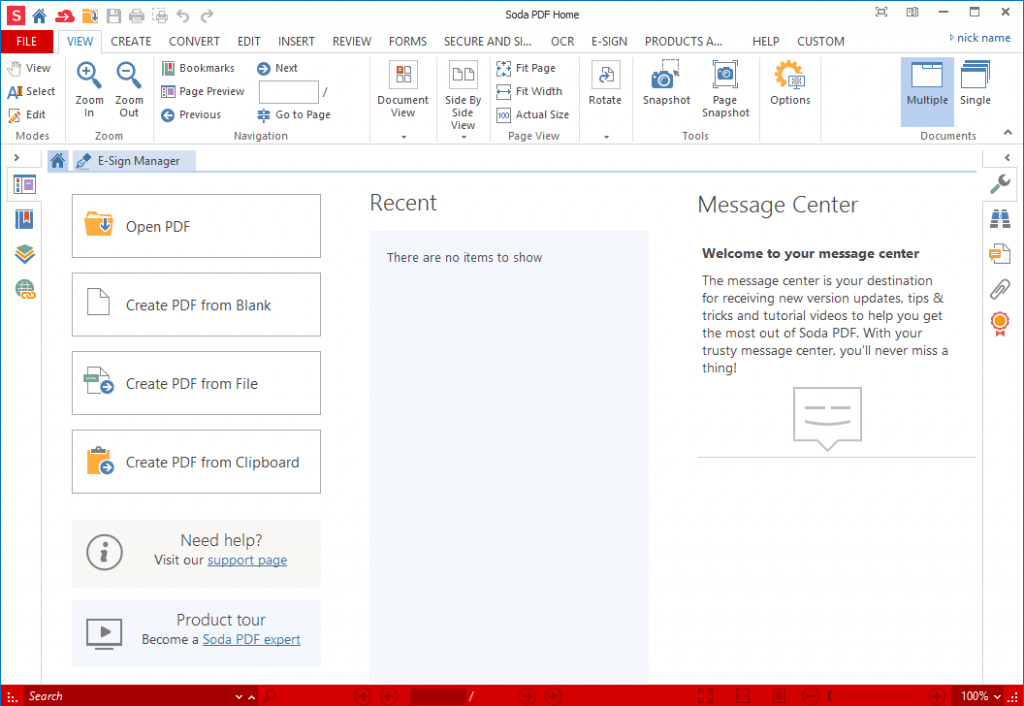This screenshot has height=706, width=1024.
Task: Open layers panel in left sidebar
Action: (x=24, y=253)
